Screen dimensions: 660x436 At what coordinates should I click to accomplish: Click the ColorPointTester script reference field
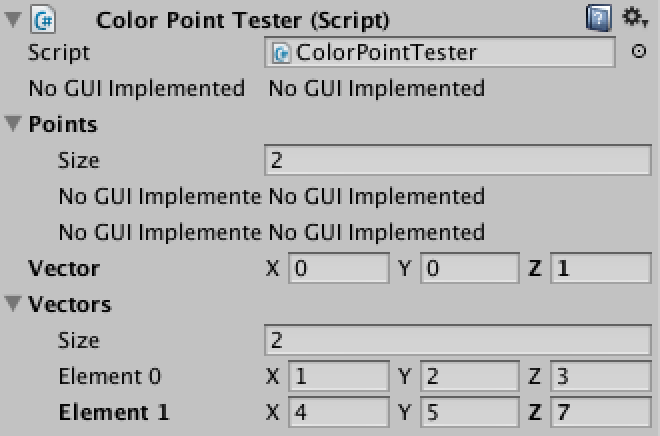440,52
